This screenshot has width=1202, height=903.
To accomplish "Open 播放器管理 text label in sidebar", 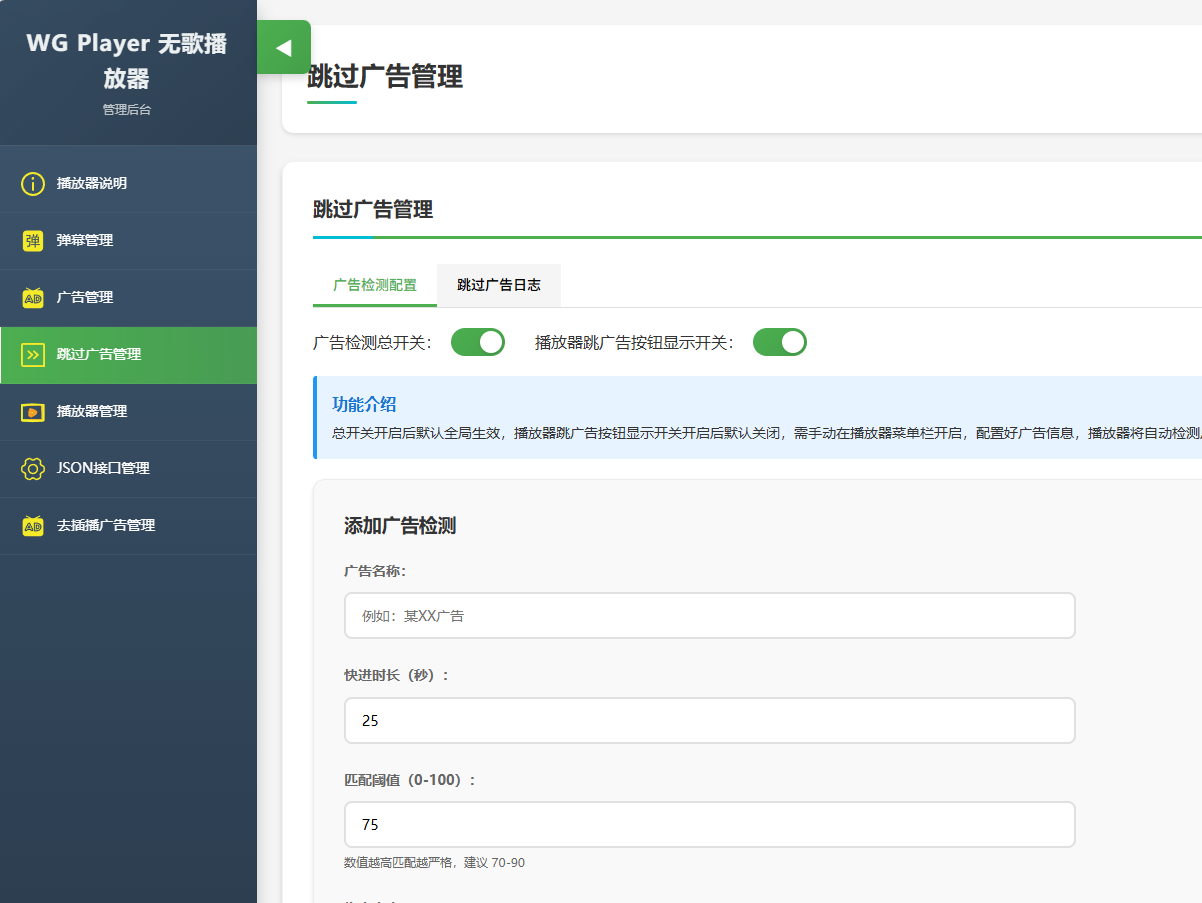I will (x=92, y=412).
